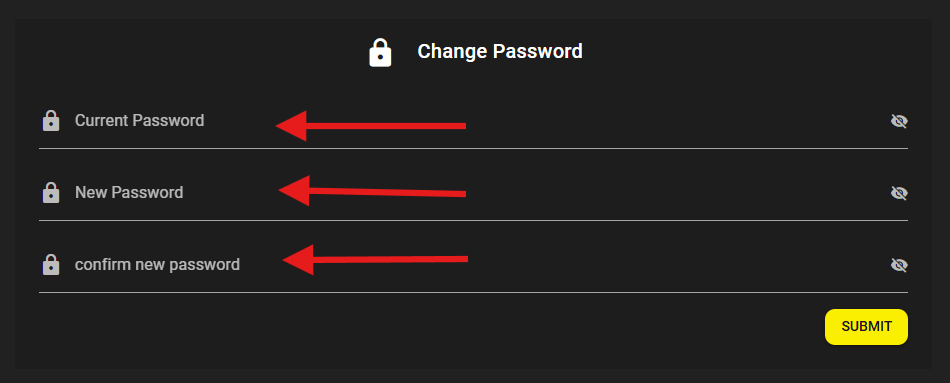Click the red arrow pointing at New Password

(372, 191)
